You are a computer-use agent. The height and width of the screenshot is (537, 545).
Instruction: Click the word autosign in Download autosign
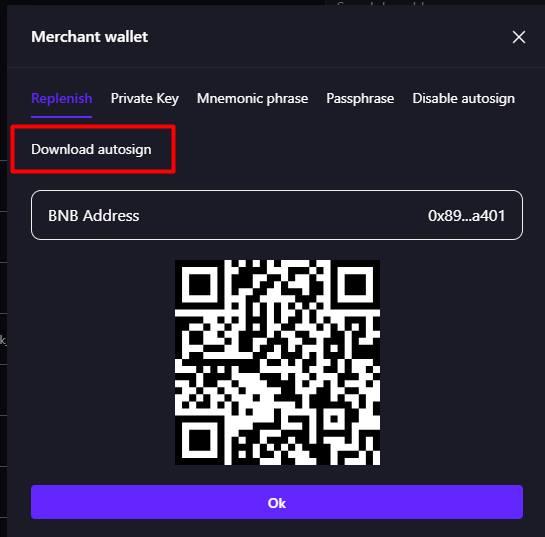coord(124,150)
